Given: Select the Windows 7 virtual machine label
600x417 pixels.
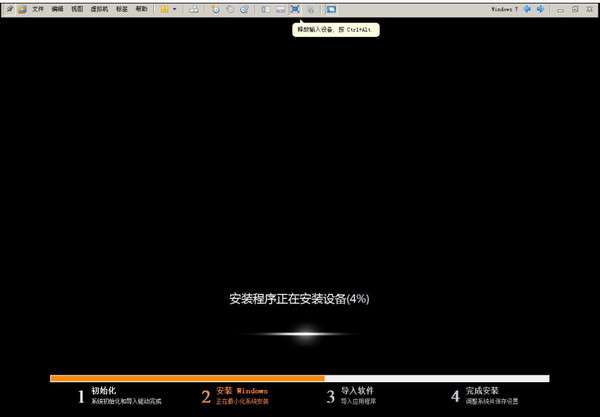Looking at the screenshot, I should click(x=504, y=9).
